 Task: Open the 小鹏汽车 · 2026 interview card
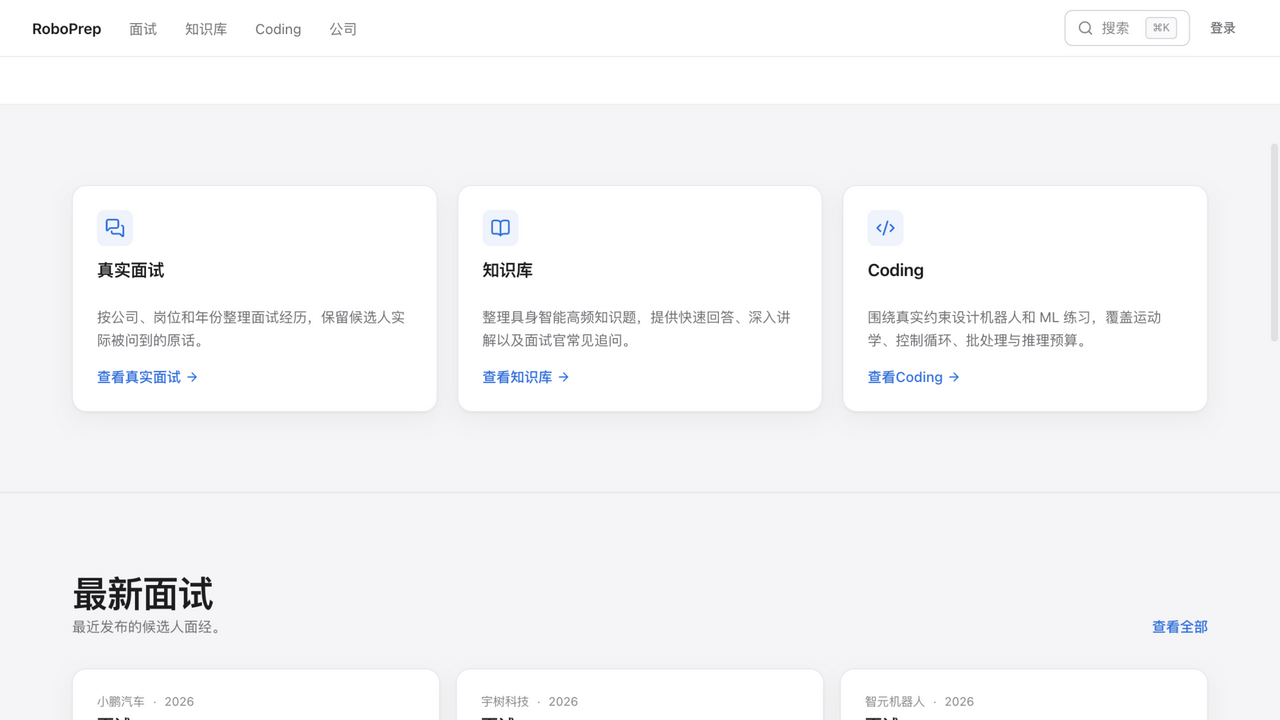[256, 695]
